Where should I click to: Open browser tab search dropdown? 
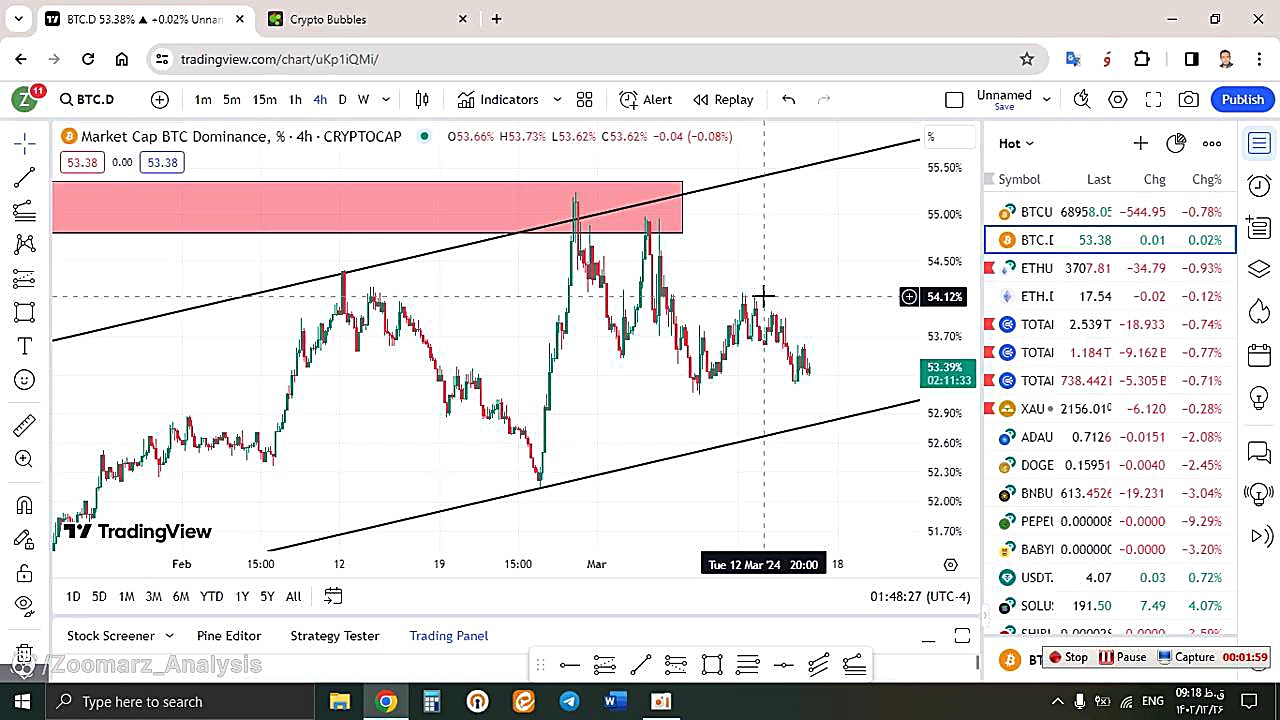click(x=18, y=18)
